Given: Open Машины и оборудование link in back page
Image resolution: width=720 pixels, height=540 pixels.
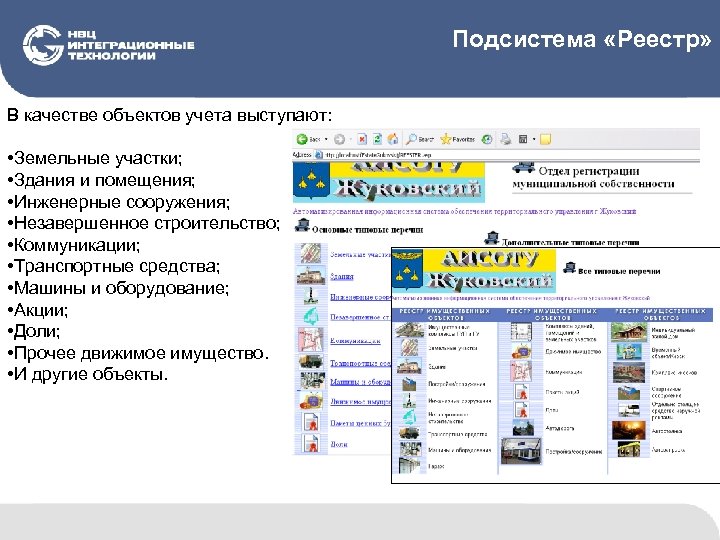Looking at the screenshot, I should click(x=360, y=382).
